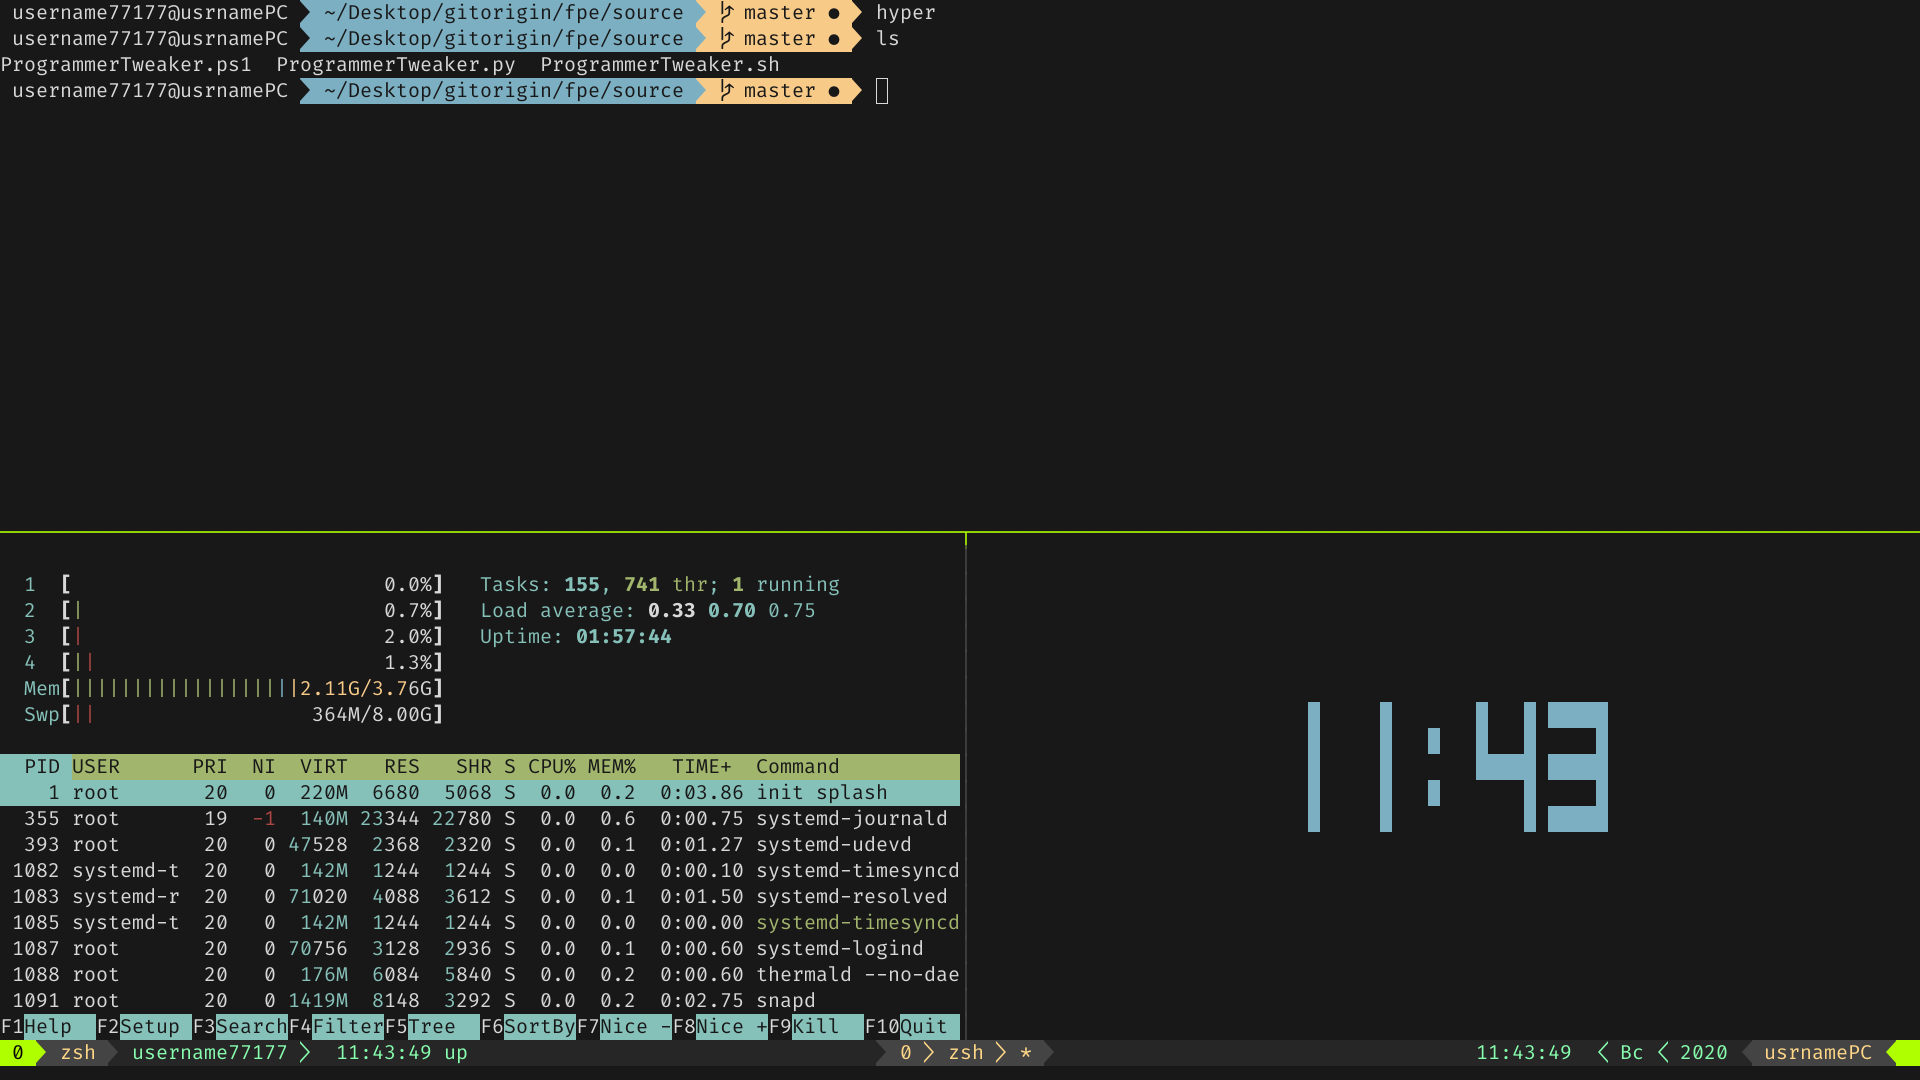This screenshot has height=1080, width=1920.
Task: Click the F1 Help button in htop
Action: click(x=47, y=1027)
